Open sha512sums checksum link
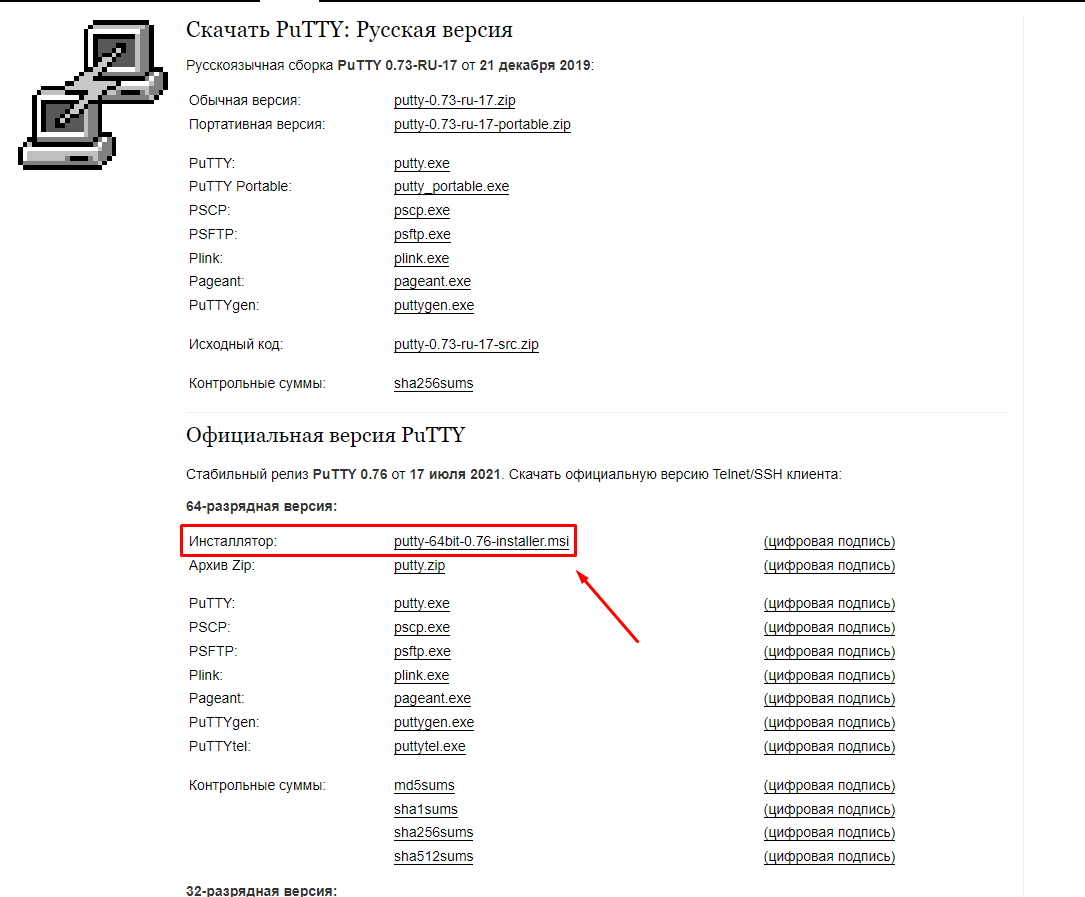 click(x=433, y=857)
